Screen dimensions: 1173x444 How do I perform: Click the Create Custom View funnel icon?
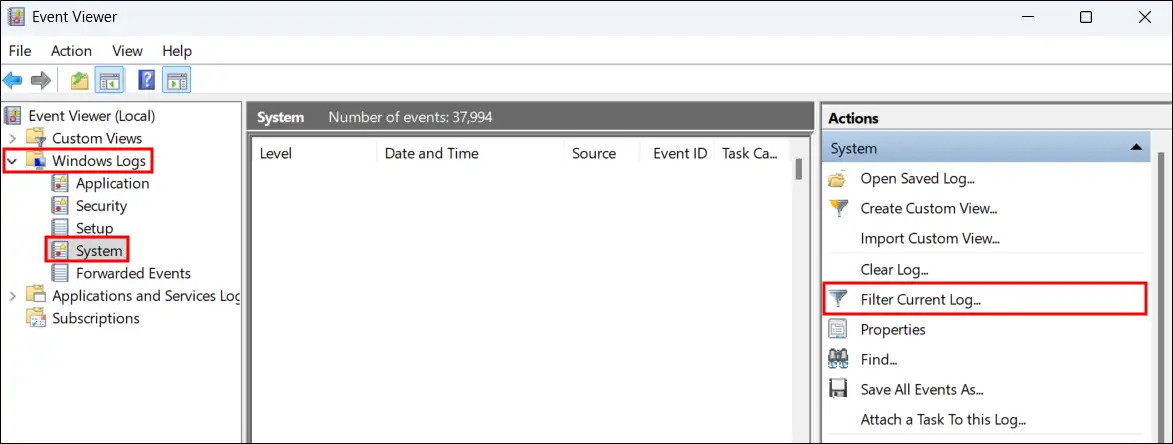coord(839,209)
